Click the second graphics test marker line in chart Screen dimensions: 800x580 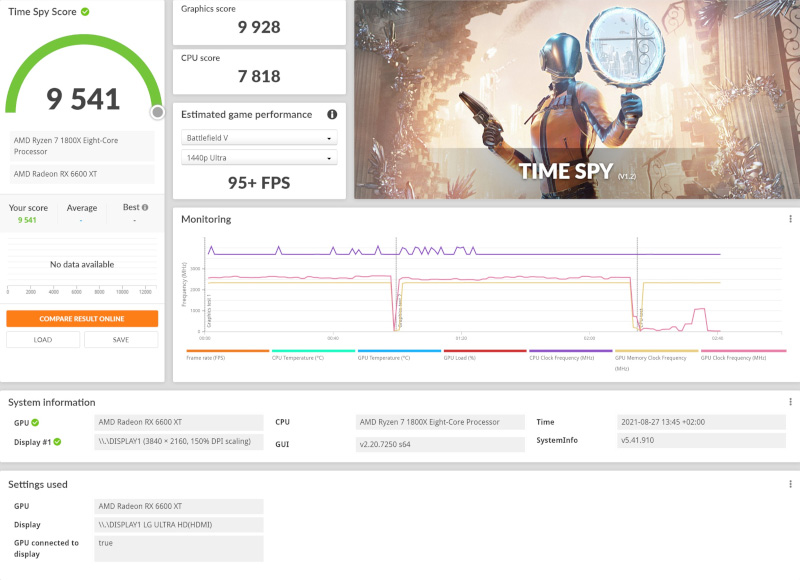(x=396, y=284)
